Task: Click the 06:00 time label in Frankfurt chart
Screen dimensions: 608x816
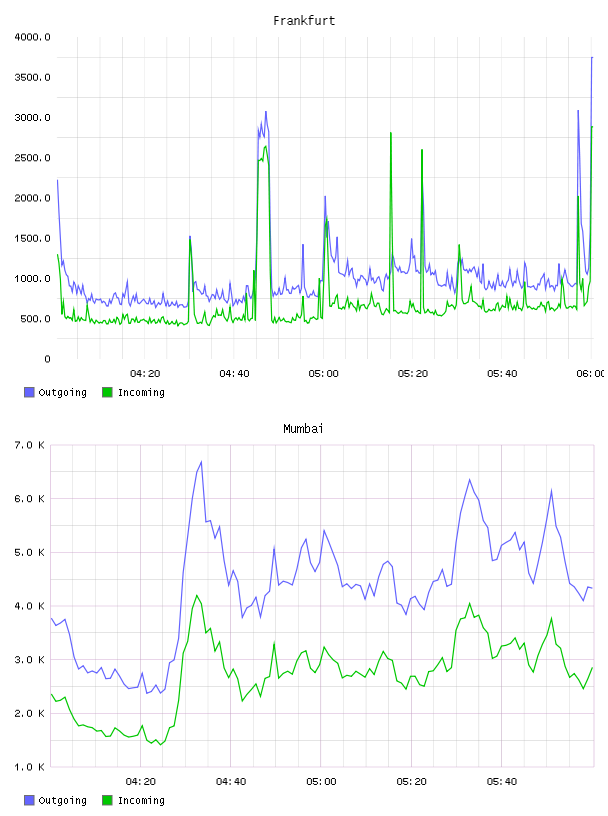Action: (x=590, y=374)
